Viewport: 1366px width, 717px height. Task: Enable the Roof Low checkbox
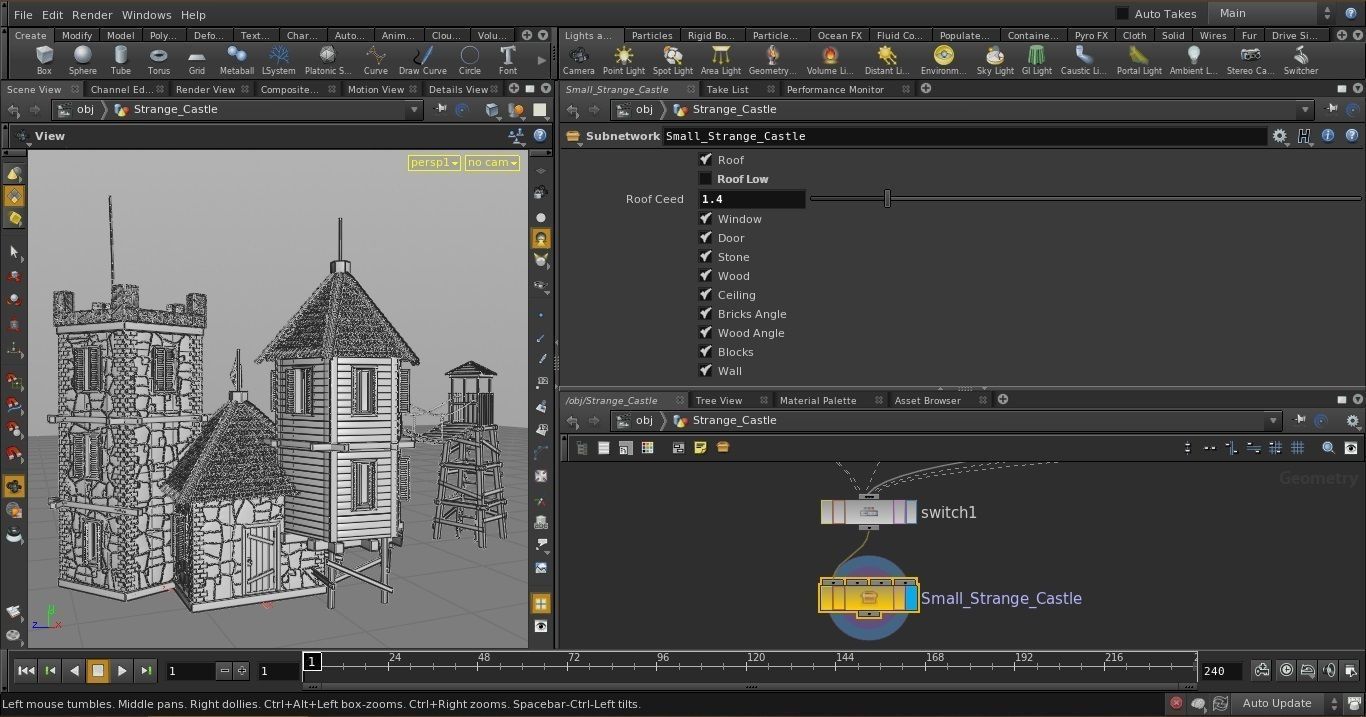[x=706, y=179]
